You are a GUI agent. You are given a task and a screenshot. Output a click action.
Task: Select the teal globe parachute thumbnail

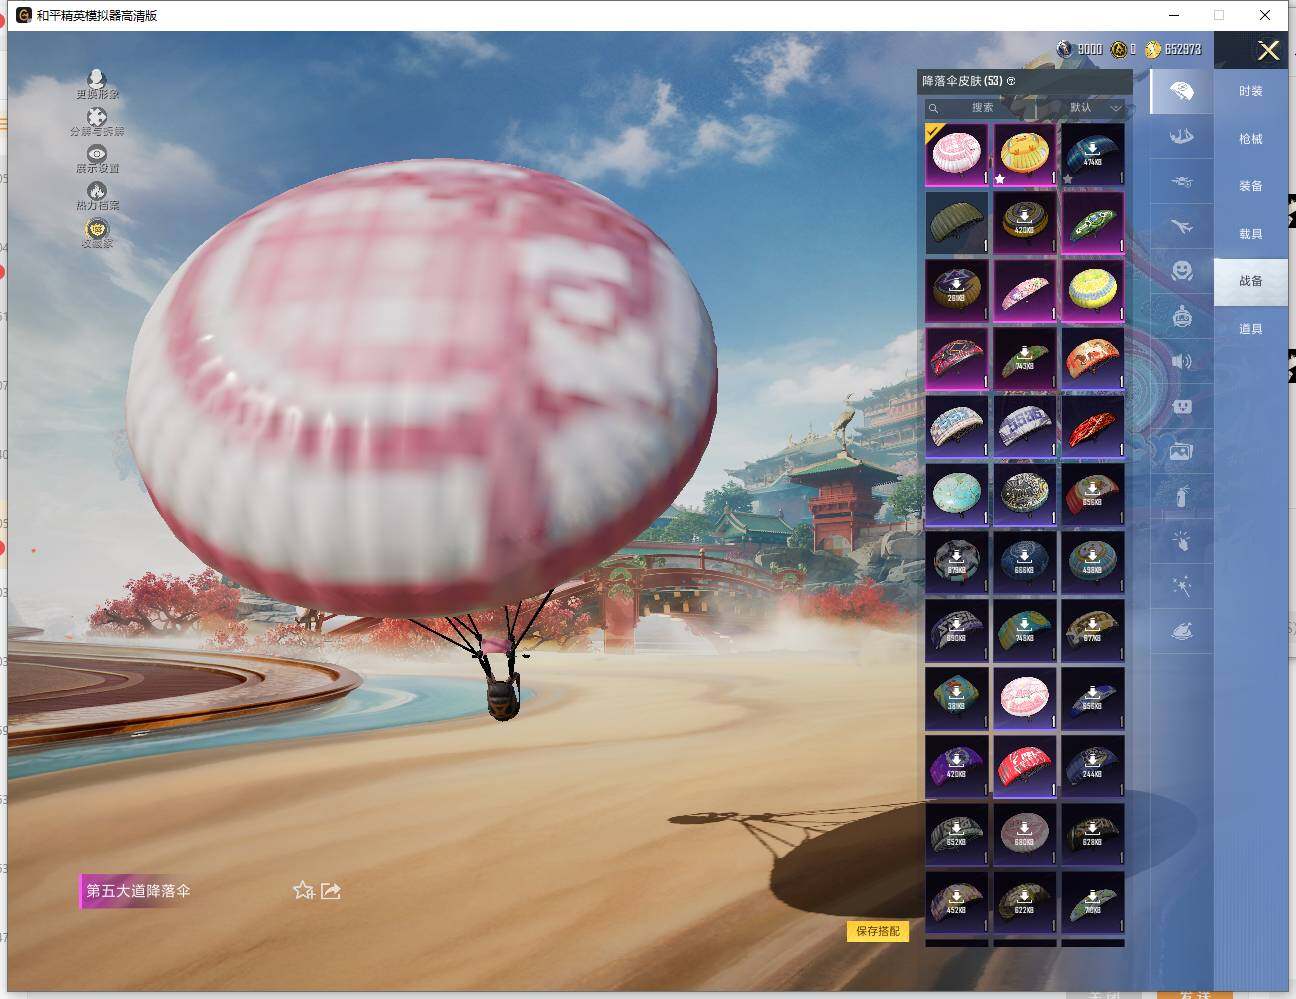tap(957, 495)
